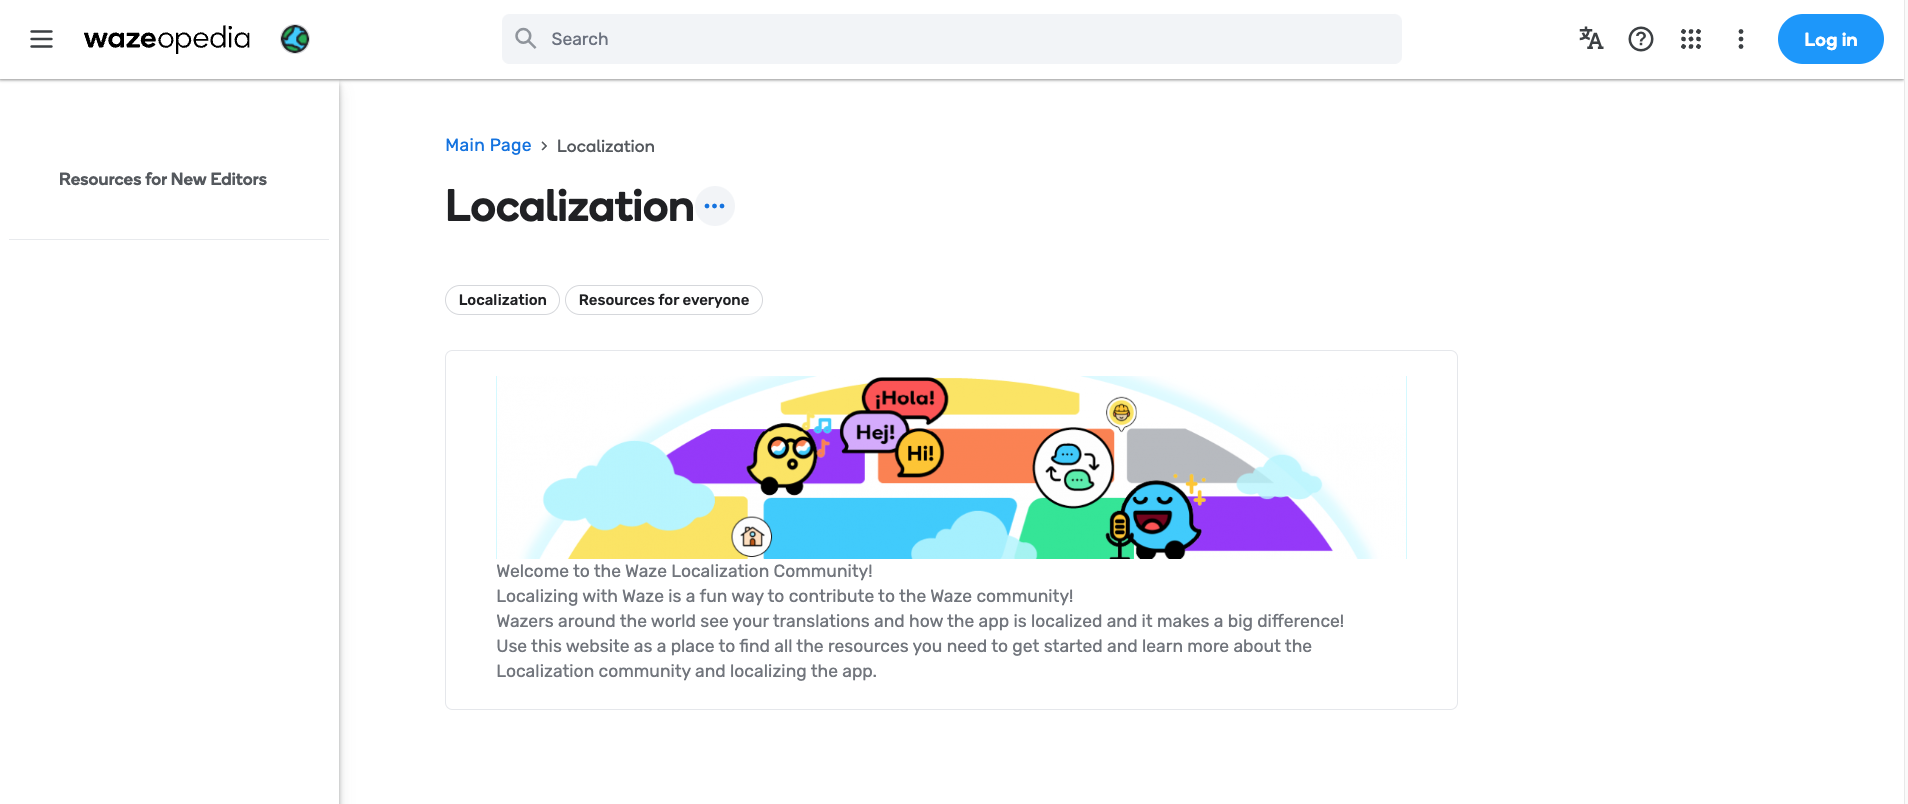Viewport: 1908px width, 804px height.
Task: Click the magnifying glass search icon
Action: (x=525, y=37)
